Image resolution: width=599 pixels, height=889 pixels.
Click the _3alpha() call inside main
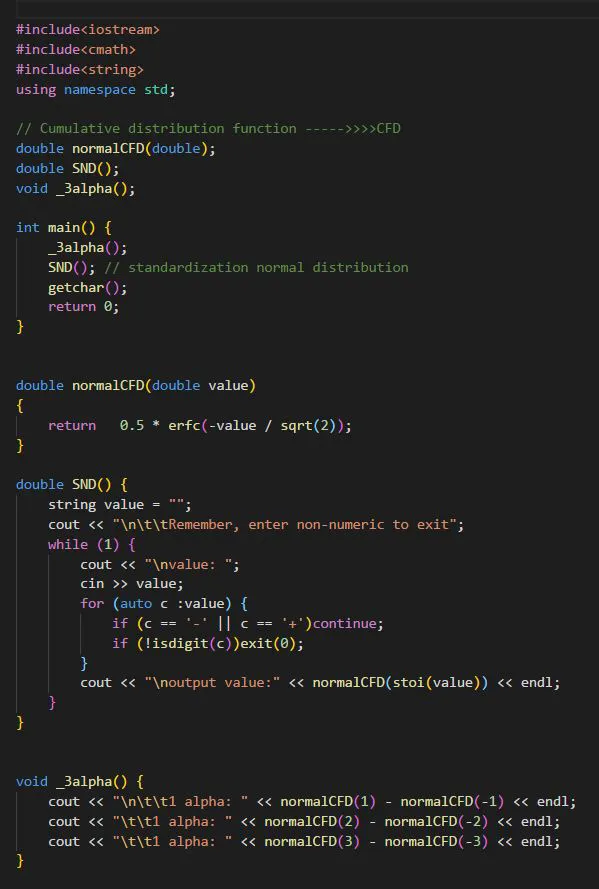click(88, 248)
